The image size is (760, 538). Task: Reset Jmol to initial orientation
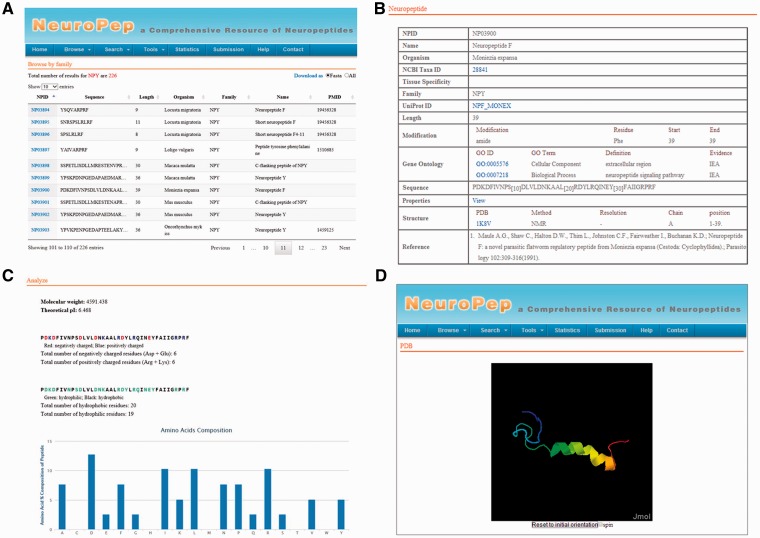point(565,525)
